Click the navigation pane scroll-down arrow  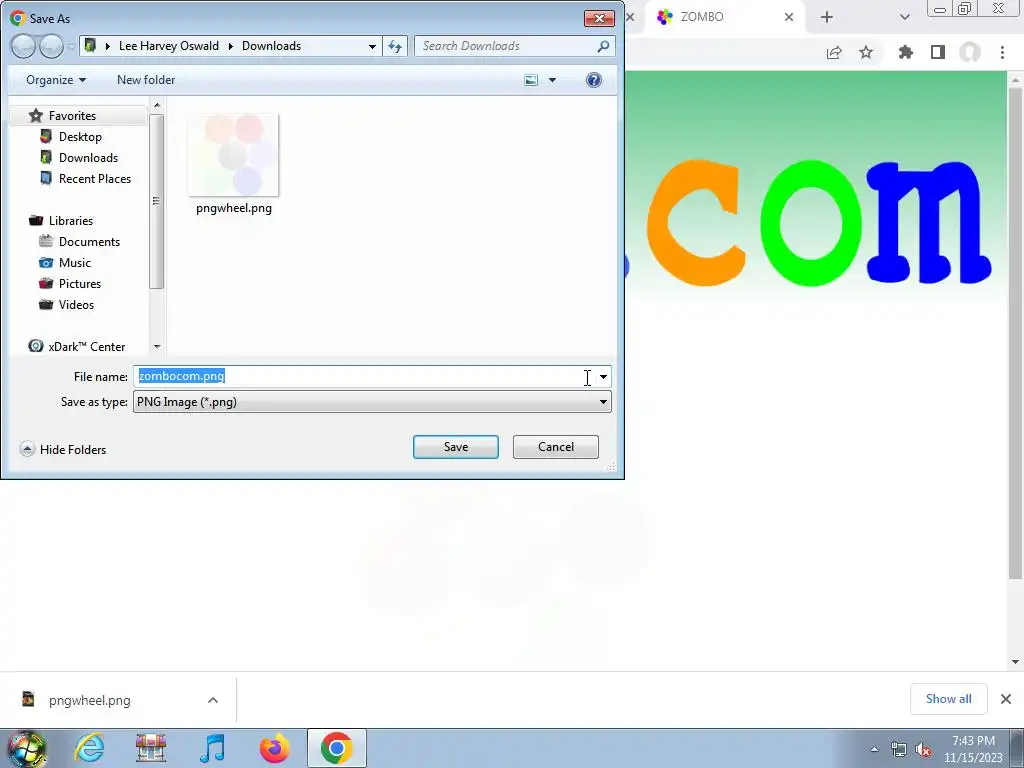(157, 347)
